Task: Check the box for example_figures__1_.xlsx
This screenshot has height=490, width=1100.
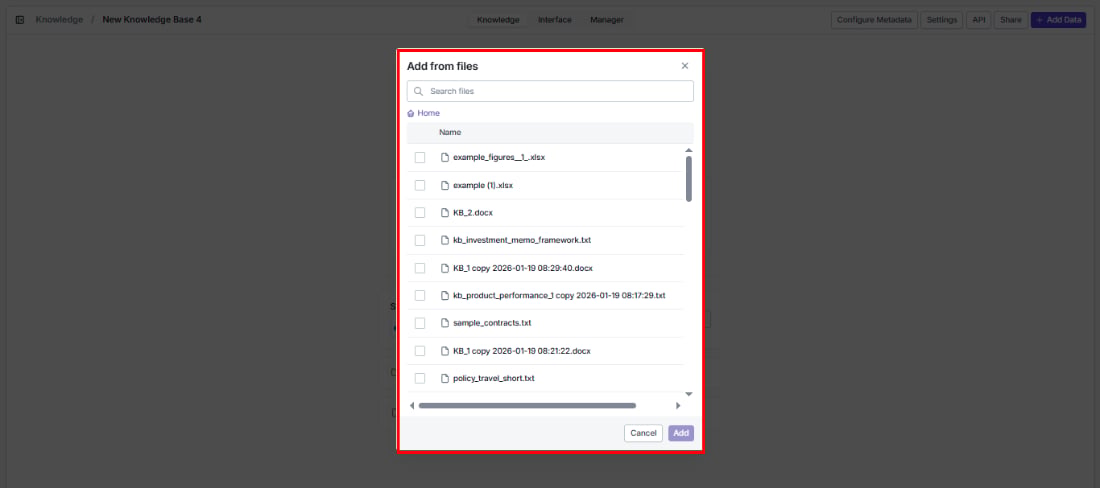Action: point(420,157)
